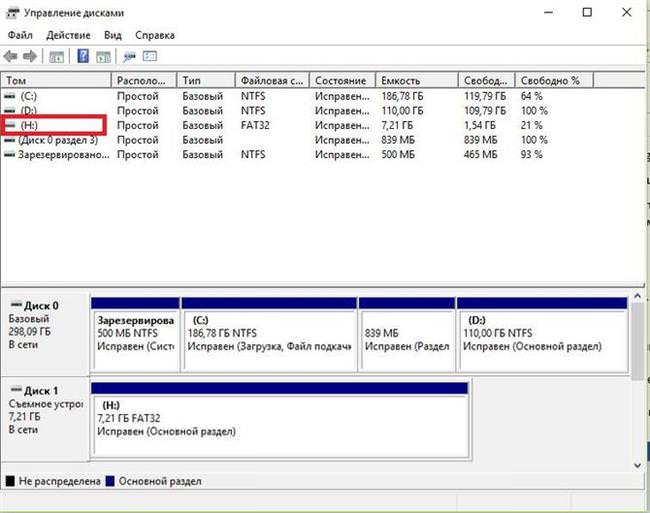Select the 839 МБ recovery partition block
The width and height of the screenshot is (650, 513).
tap(407, 334)
